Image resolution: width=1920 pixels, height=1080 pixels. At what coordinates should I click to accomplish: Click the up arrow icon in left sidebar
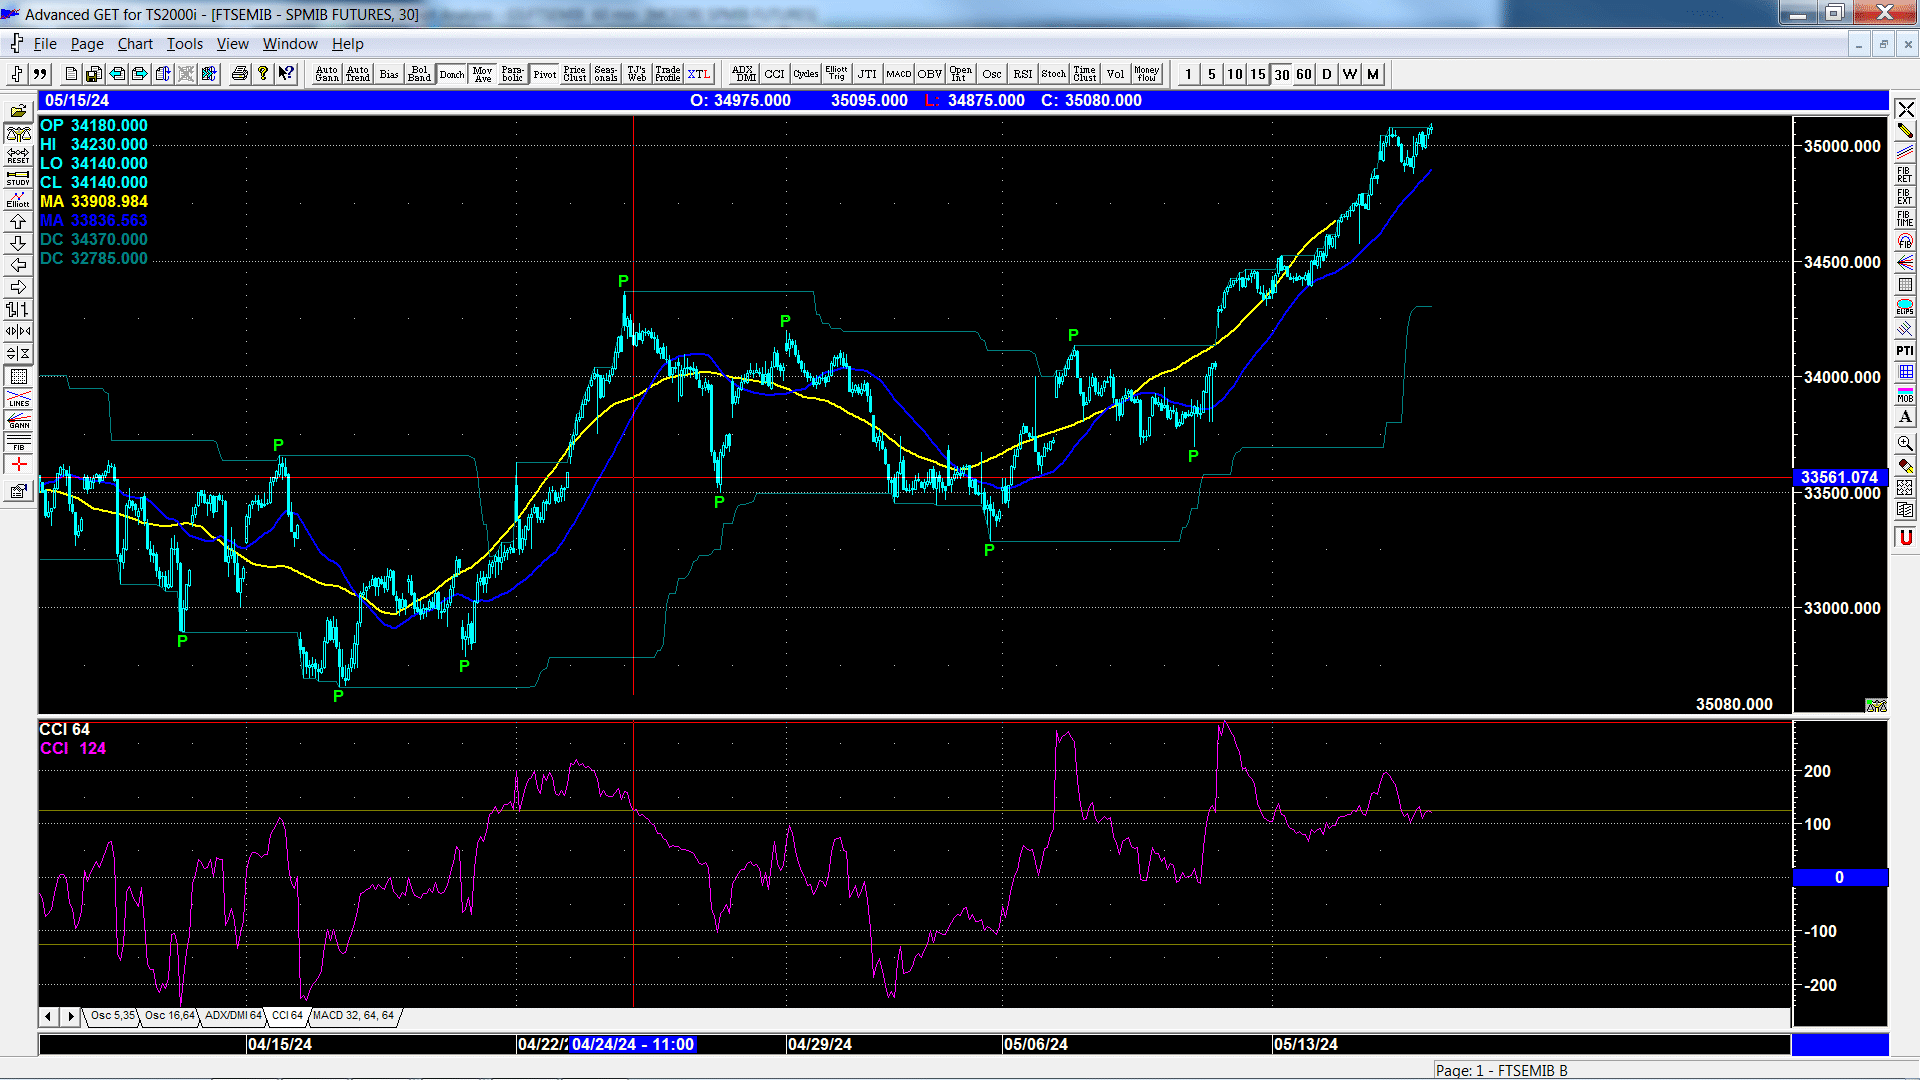[x=18, y=222]
